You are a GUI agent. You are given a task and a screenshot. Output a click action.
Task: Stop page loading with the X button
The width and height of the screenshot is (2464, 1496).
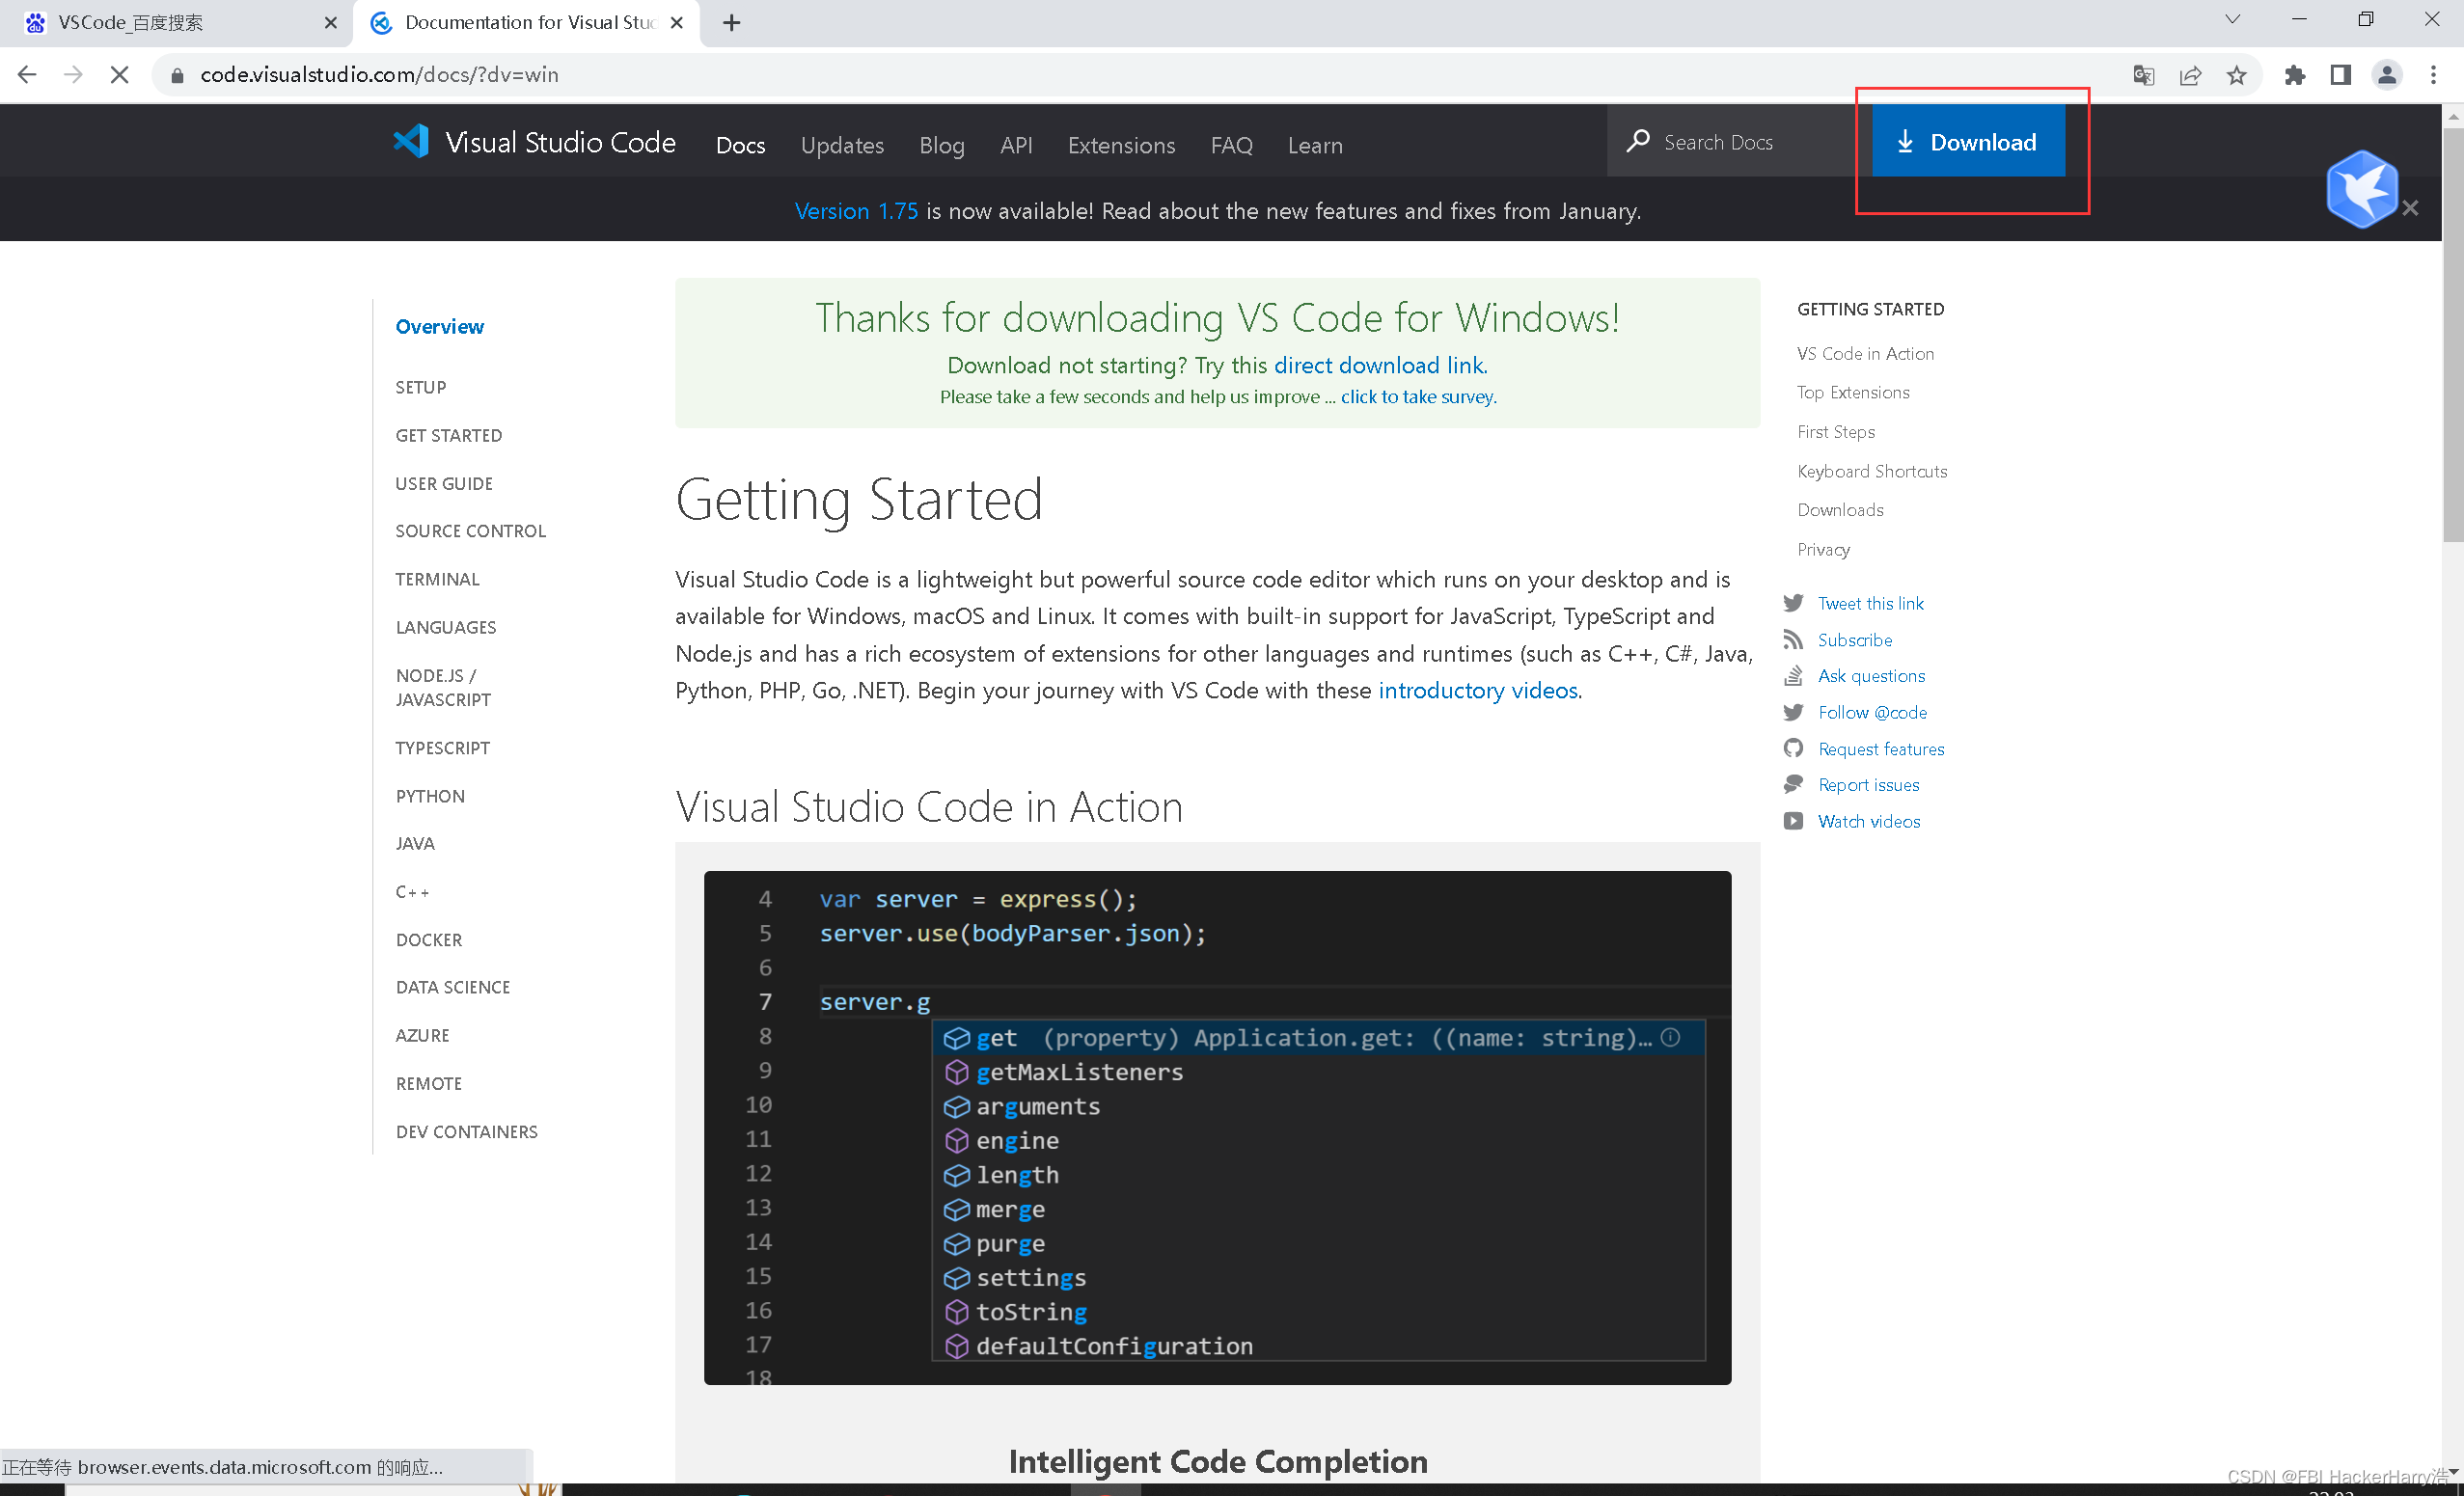click(x=119, y=75)
